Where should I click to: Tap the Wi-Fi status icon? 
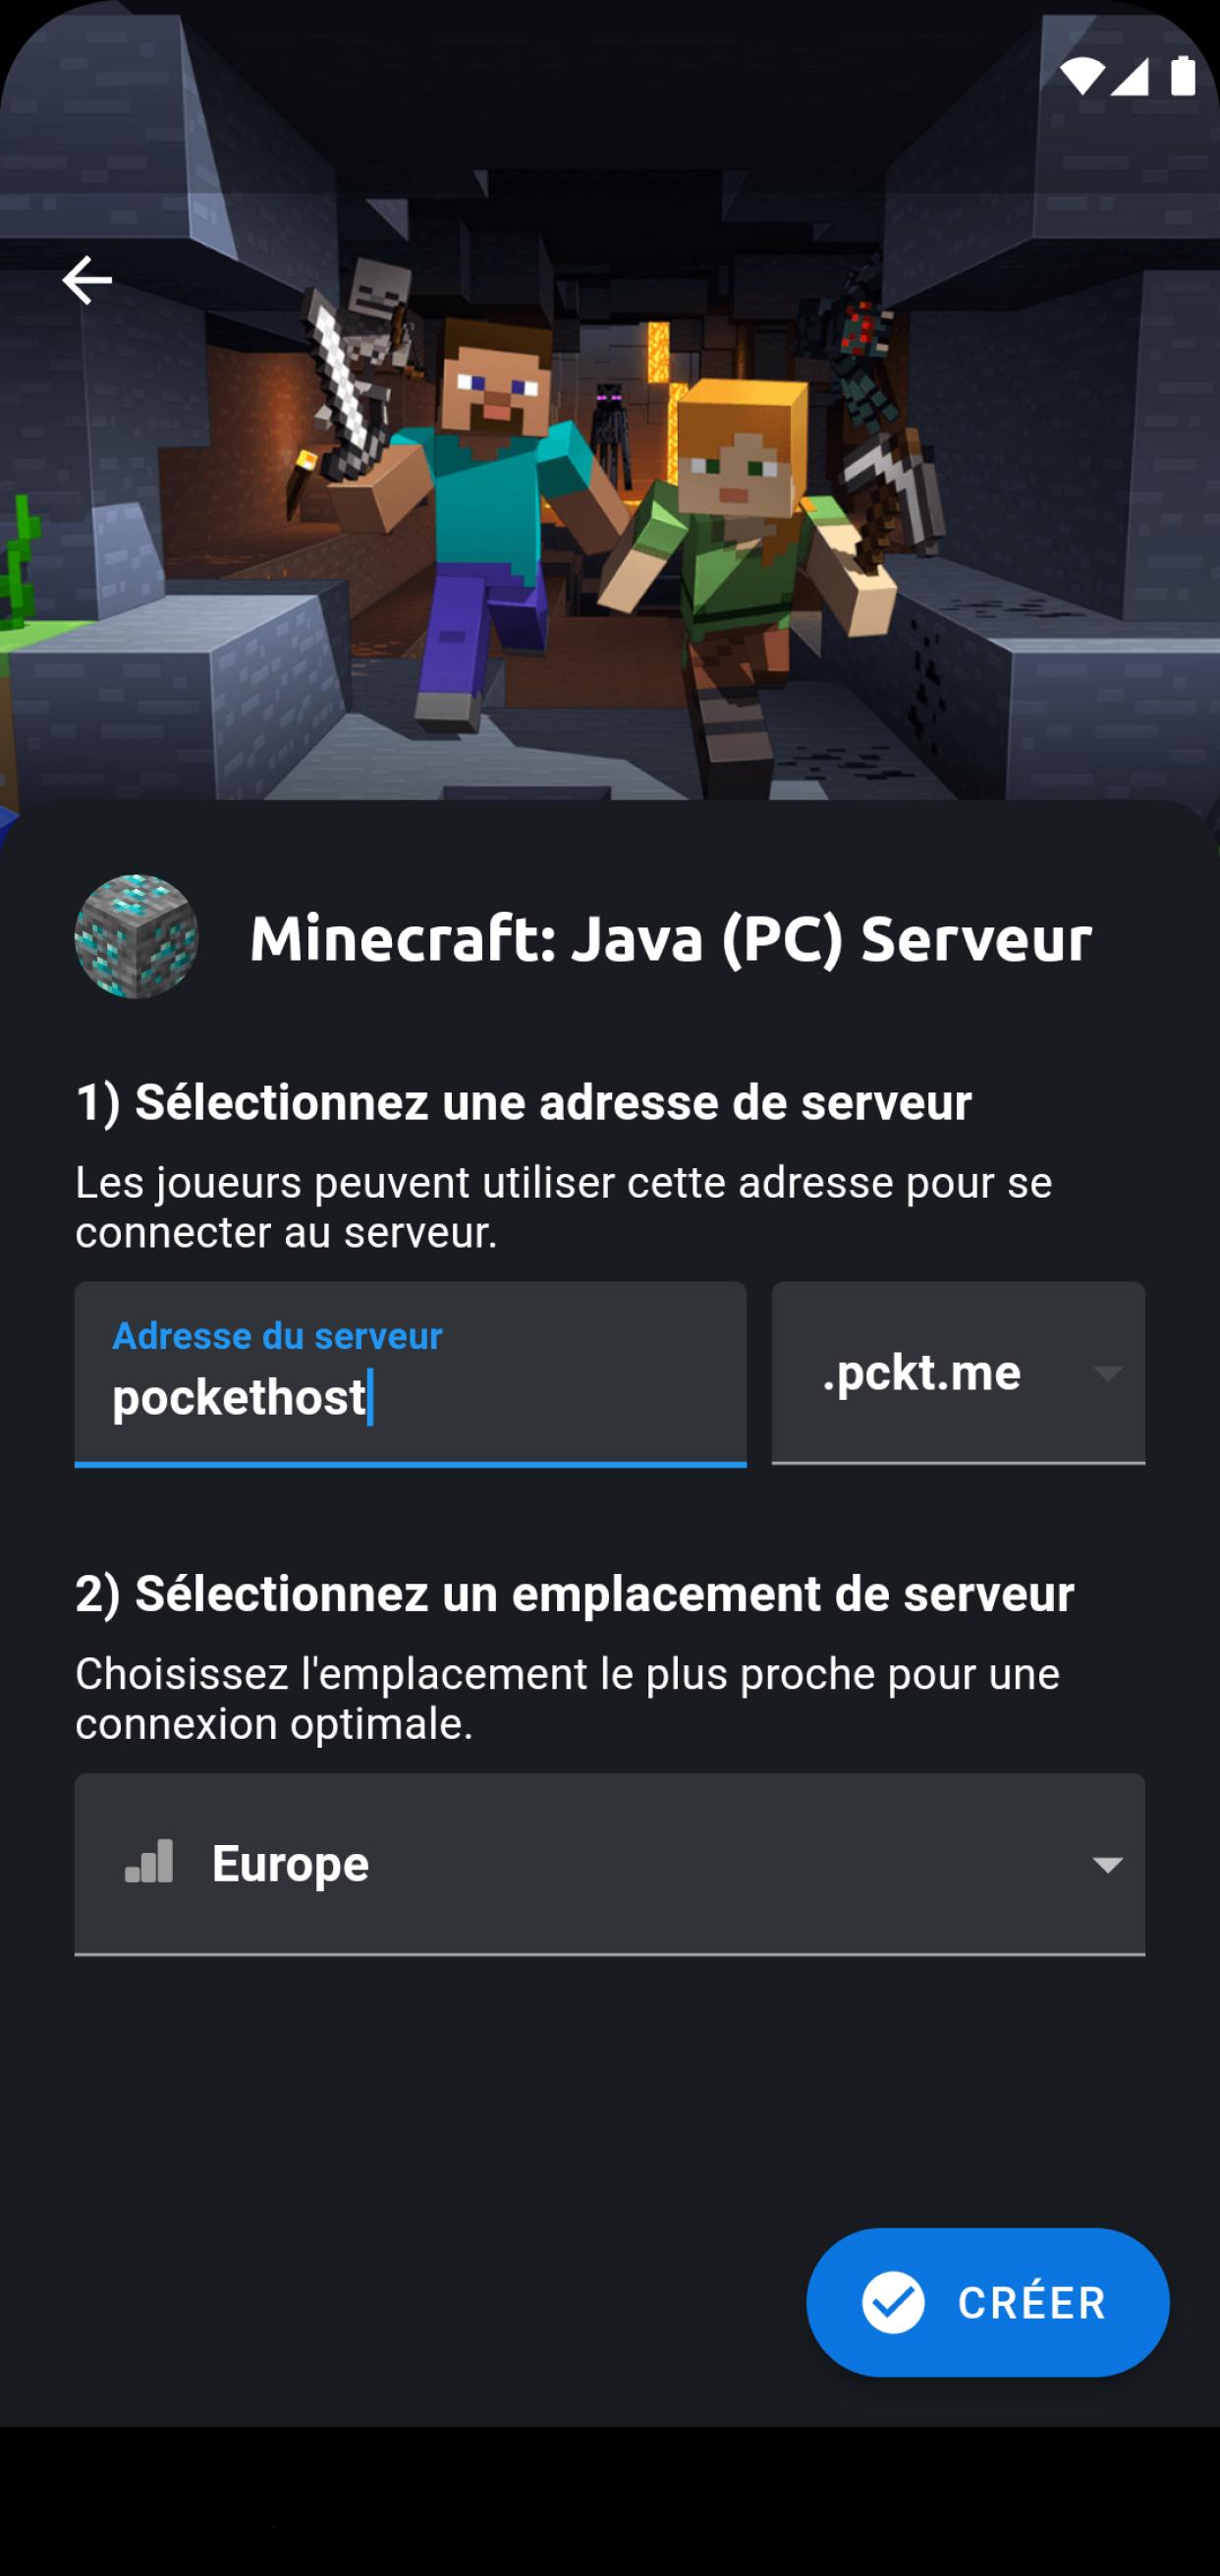tap(1082, 76)
